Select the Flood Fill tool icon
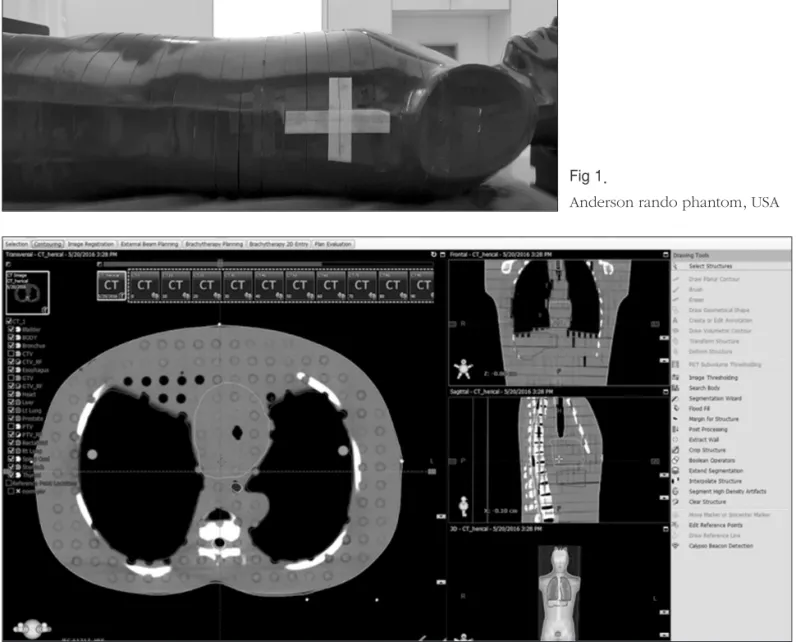The height and width of the screenshot is (642, 796). point(676,409)
